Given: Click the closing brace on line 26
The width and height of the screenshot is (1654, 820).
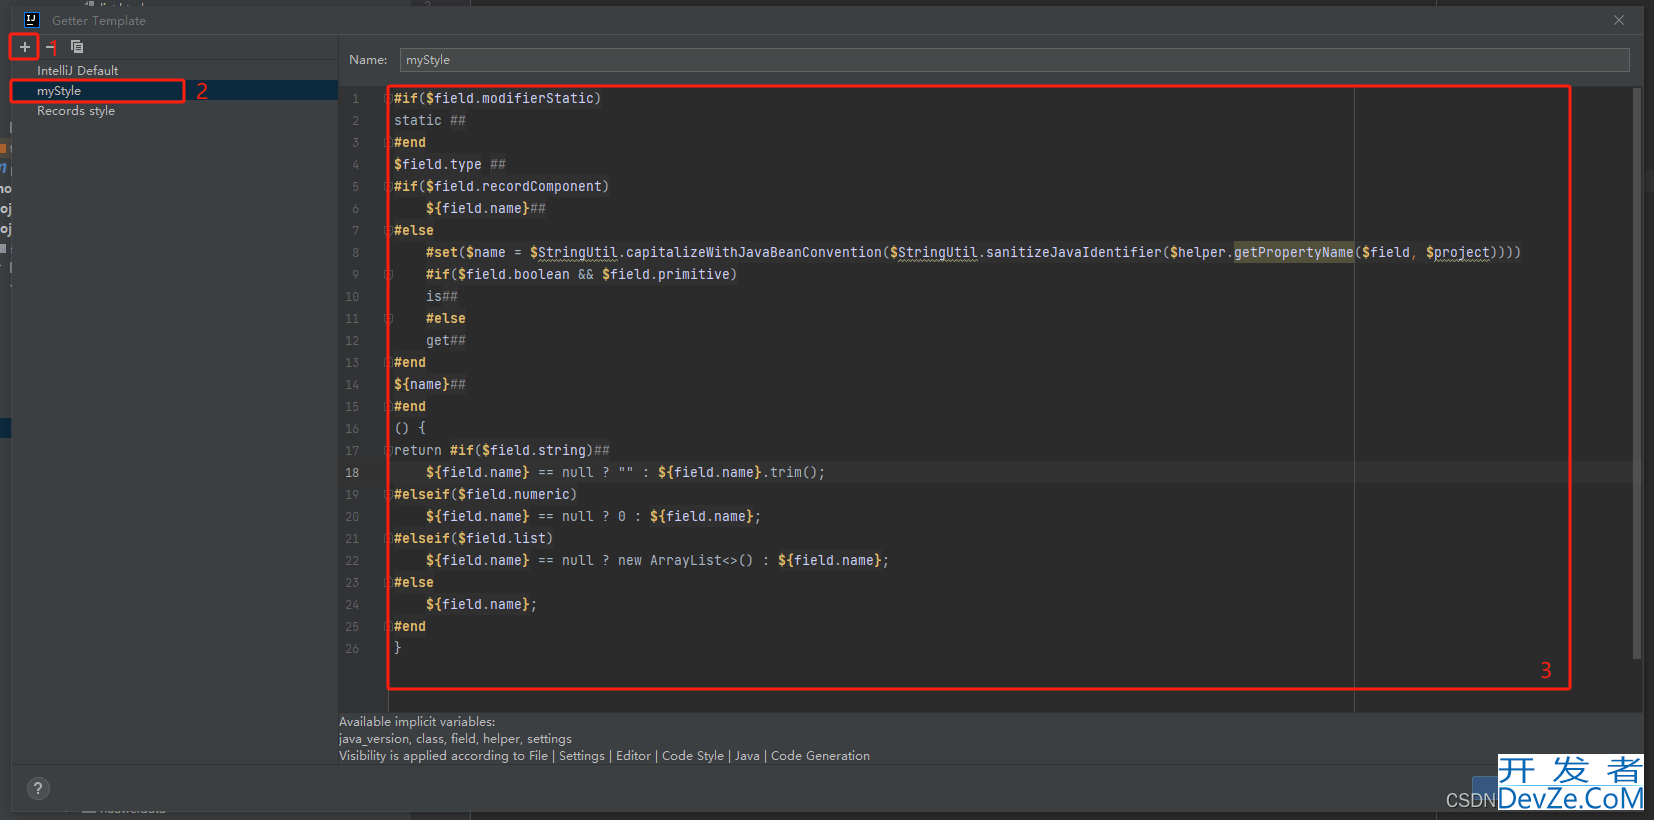Looking at the screenshot, I should click(398, 648).
